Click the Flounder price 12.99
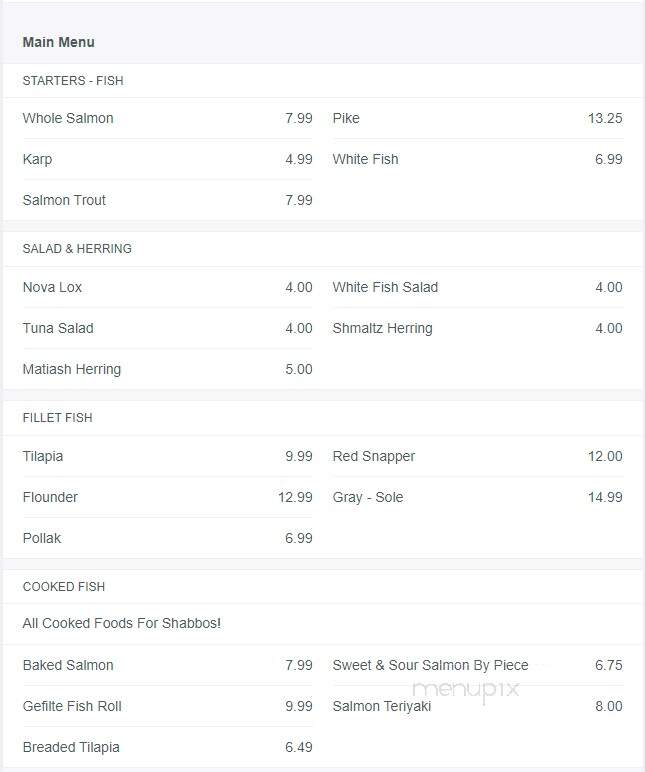Image resolution: width=645 pixels, height=772 pixels. [295, 497]
